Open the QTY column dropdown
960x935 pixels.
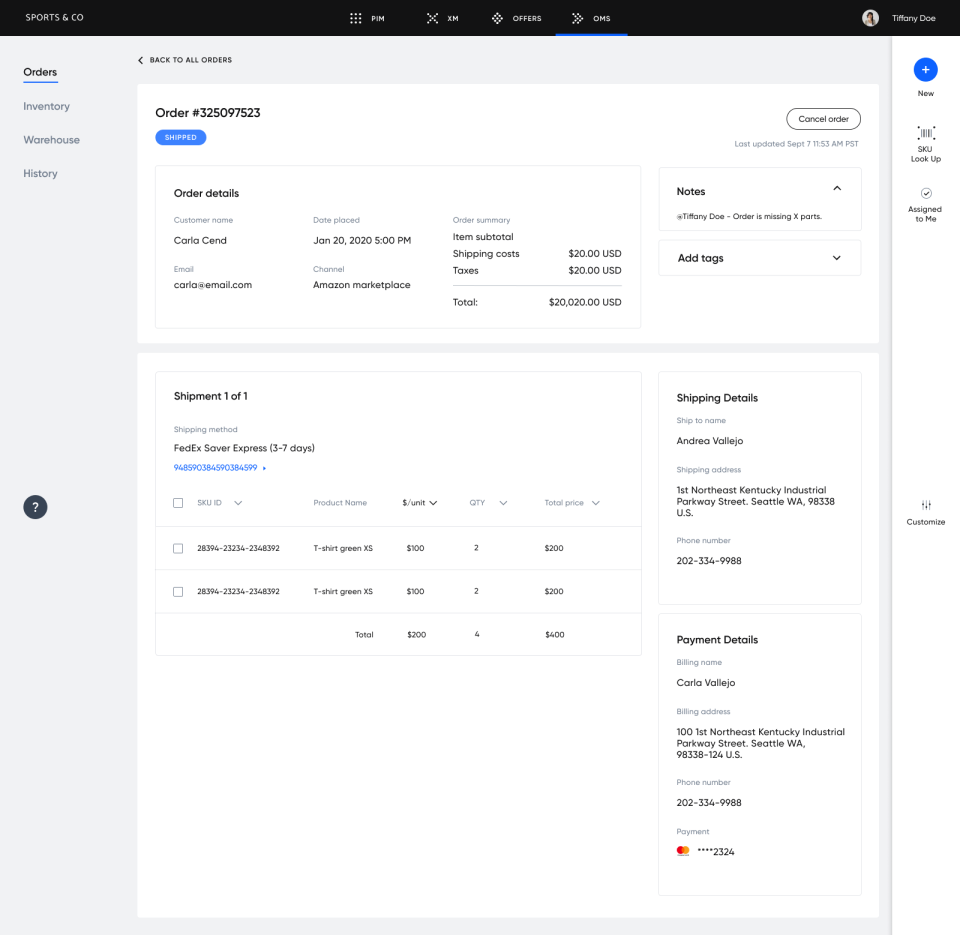503,503
